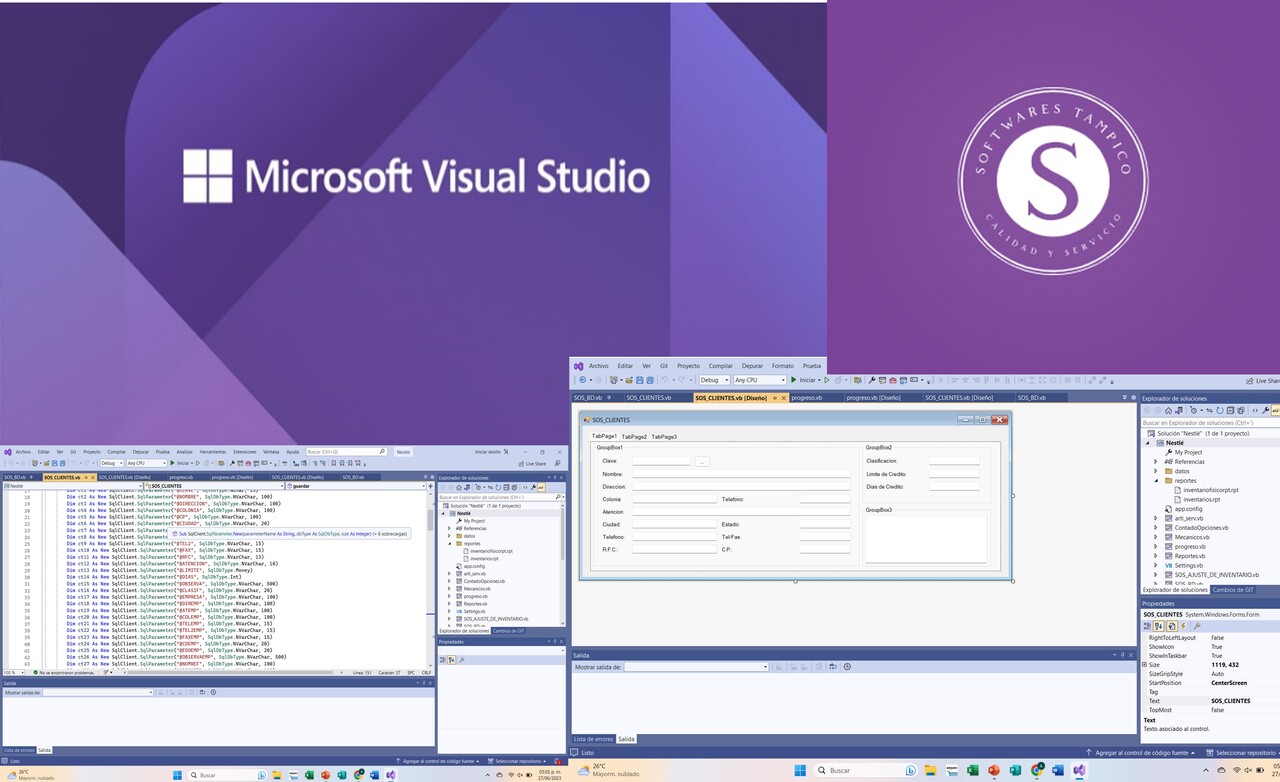The height and width of the screenshot is (782, 1280).
Task: Collapse reportes folder in right Solution Explorer
Action: pos(1155,481)
